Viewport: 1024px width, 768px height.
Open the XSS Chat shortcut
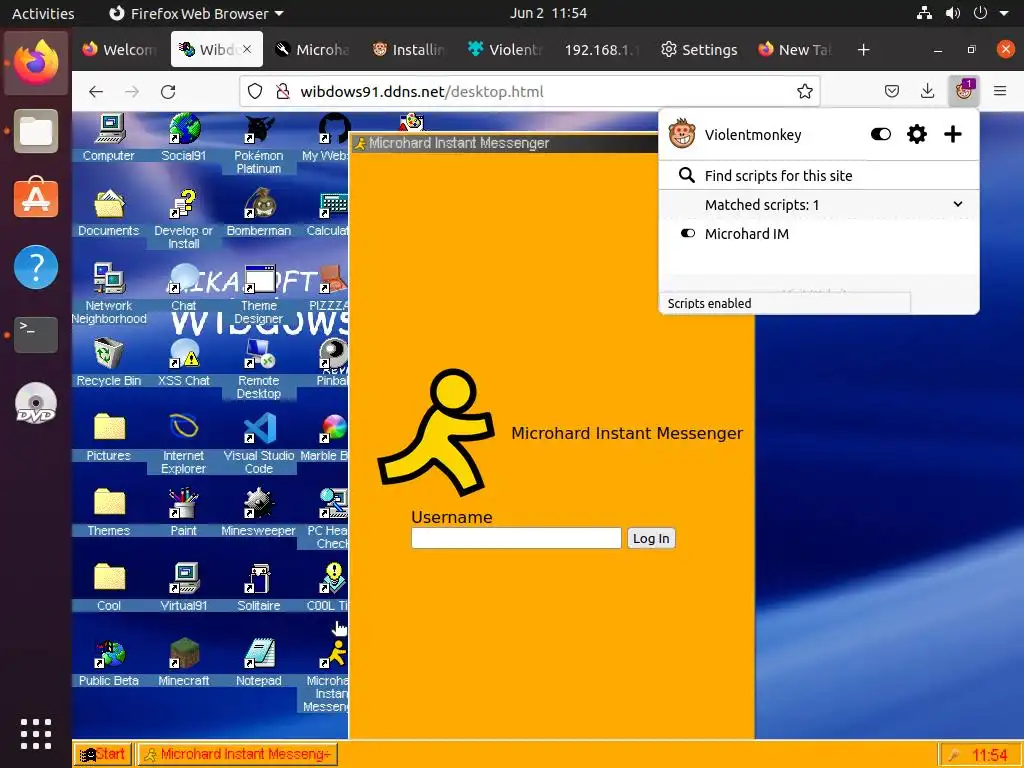point(184,362)
